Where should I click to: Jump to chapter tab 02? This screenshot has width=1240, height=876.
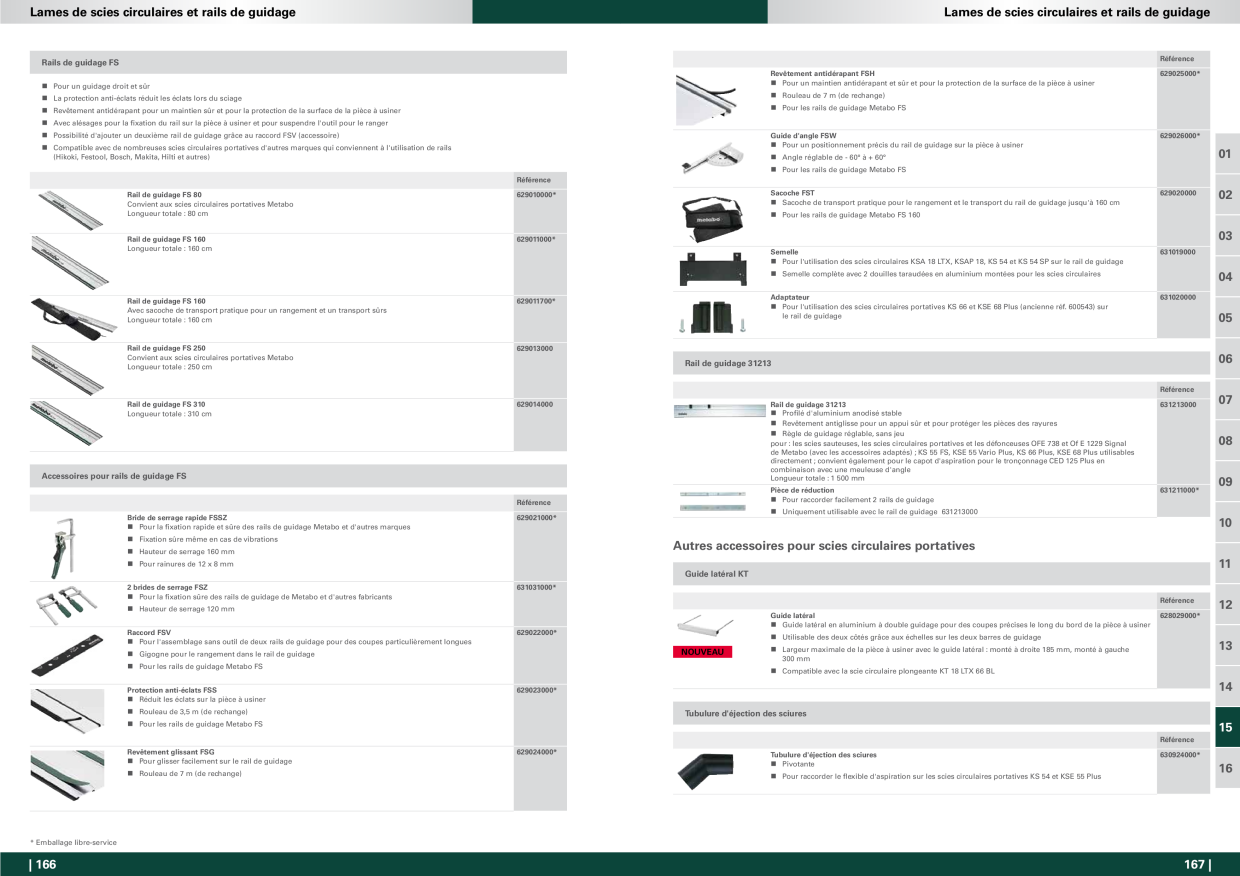click(1227, 195)
